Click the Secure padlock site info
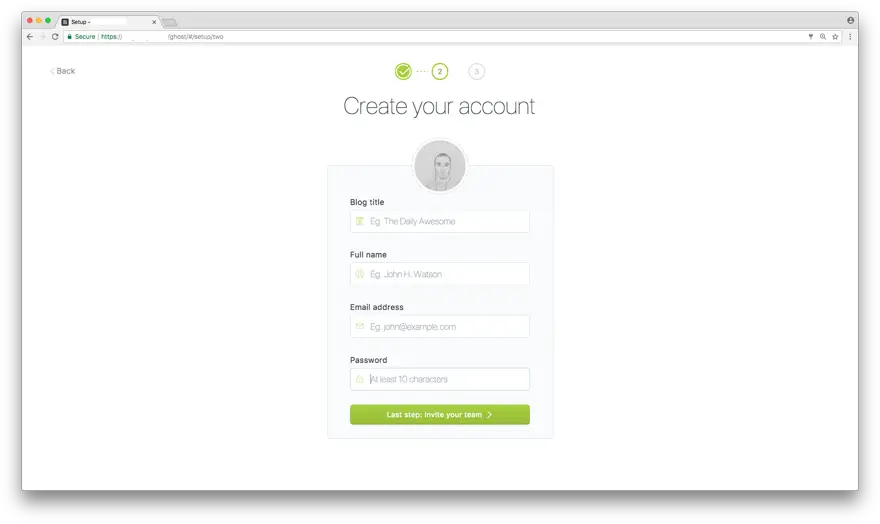This screenshot has width=880, height=524. [x=81, y=36]
